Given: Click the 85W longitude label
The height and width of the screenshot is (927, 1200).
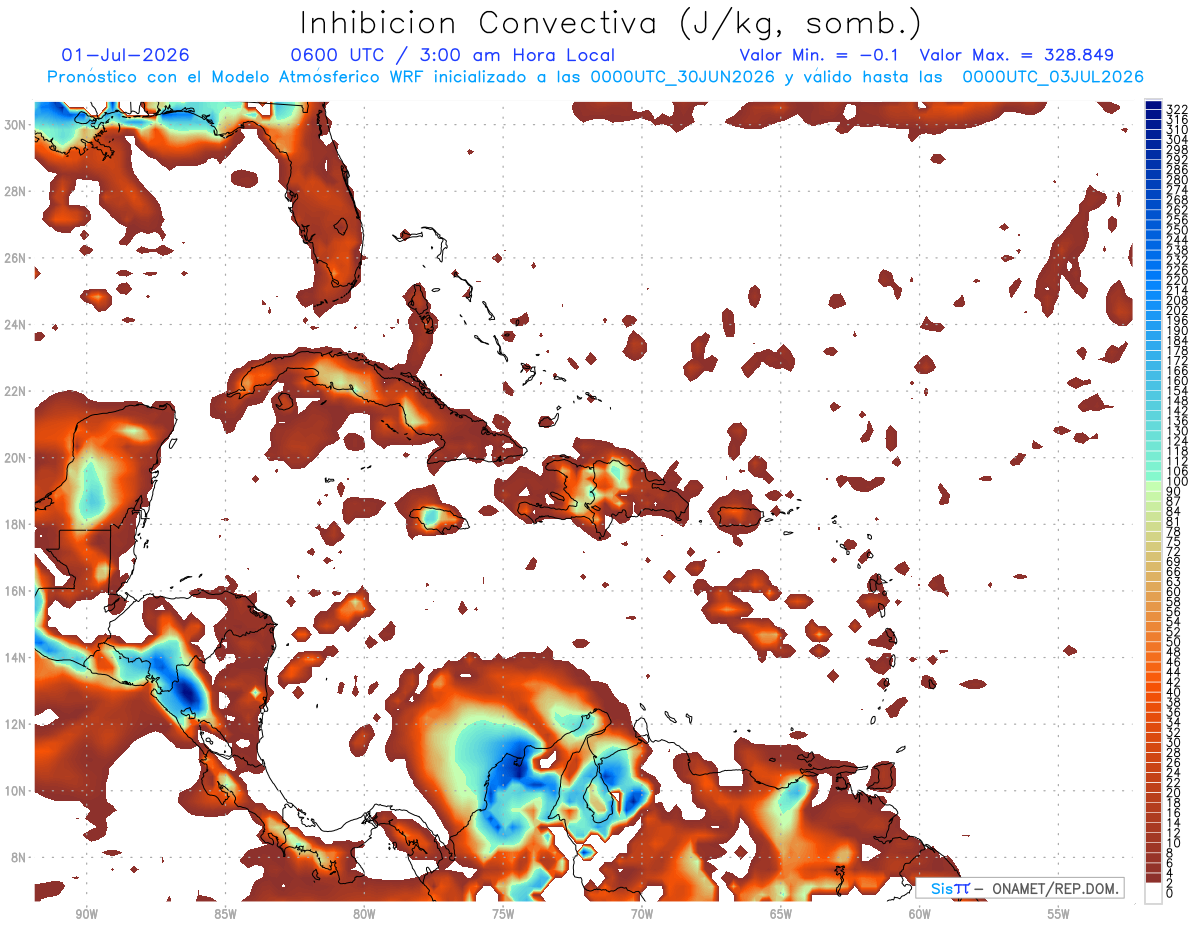Looking at the screenshot, I should tap(225, 914).
